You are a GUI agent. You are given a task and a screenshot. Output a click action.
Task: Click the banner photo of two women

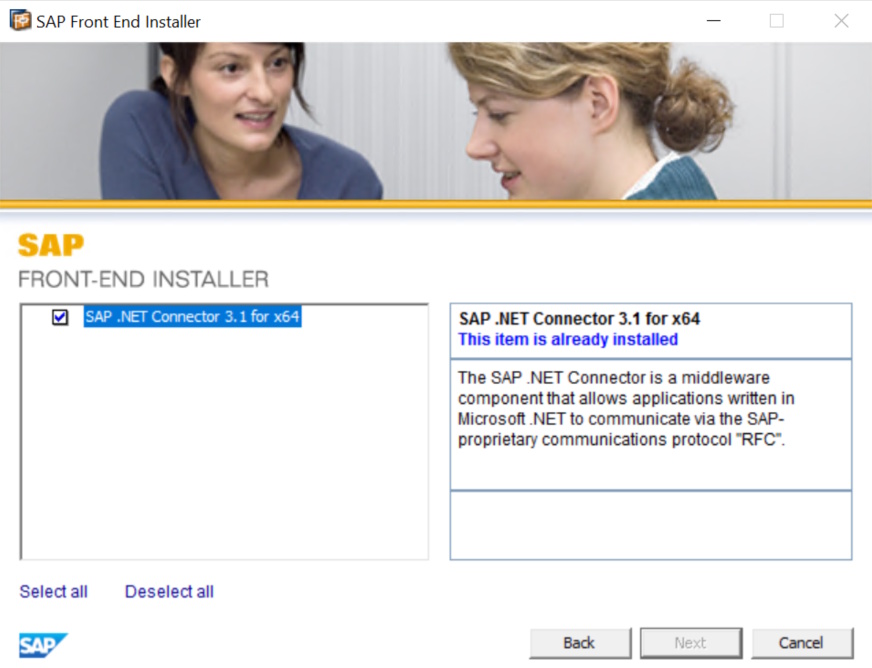pos(436,121)
